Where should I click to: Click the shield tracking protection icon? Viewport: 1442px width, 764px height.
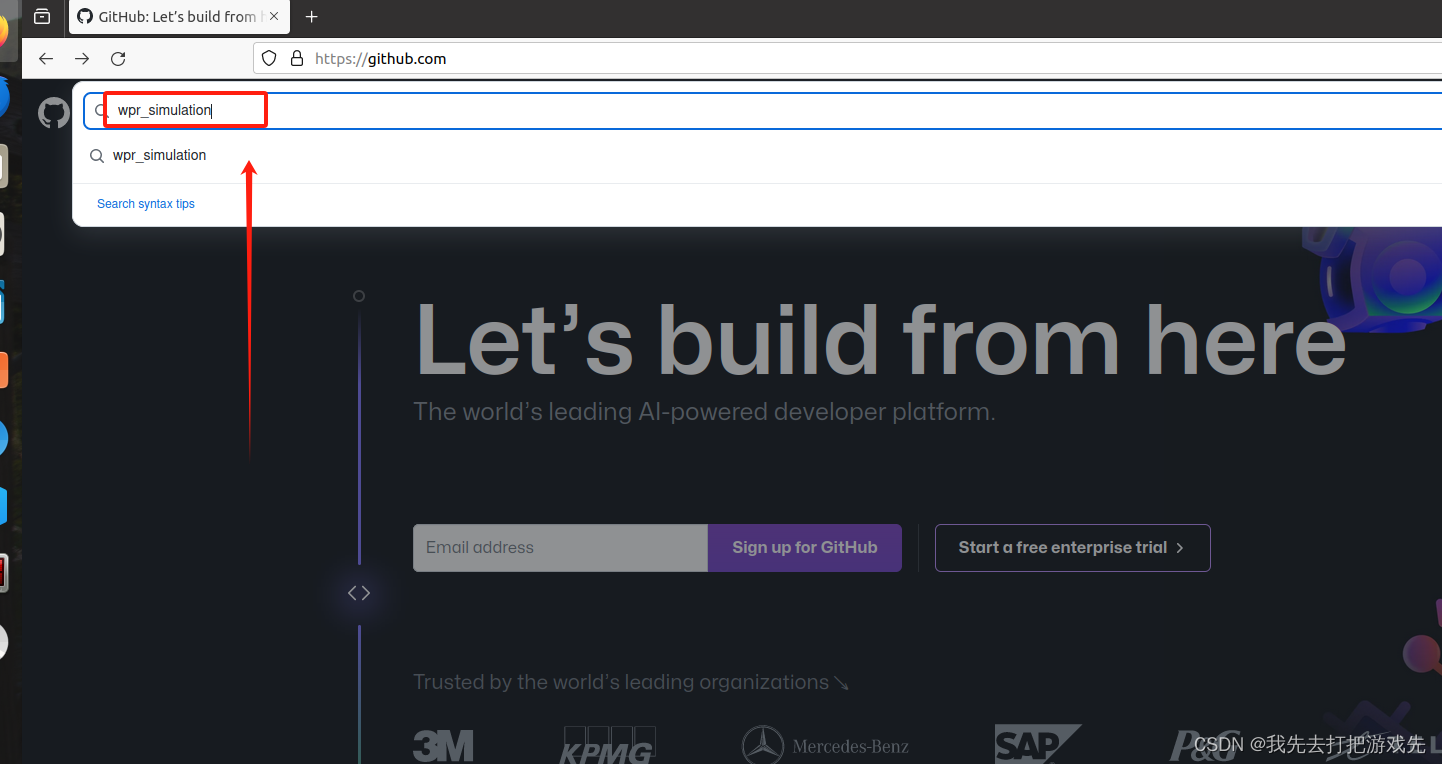[x=268, y=59]
